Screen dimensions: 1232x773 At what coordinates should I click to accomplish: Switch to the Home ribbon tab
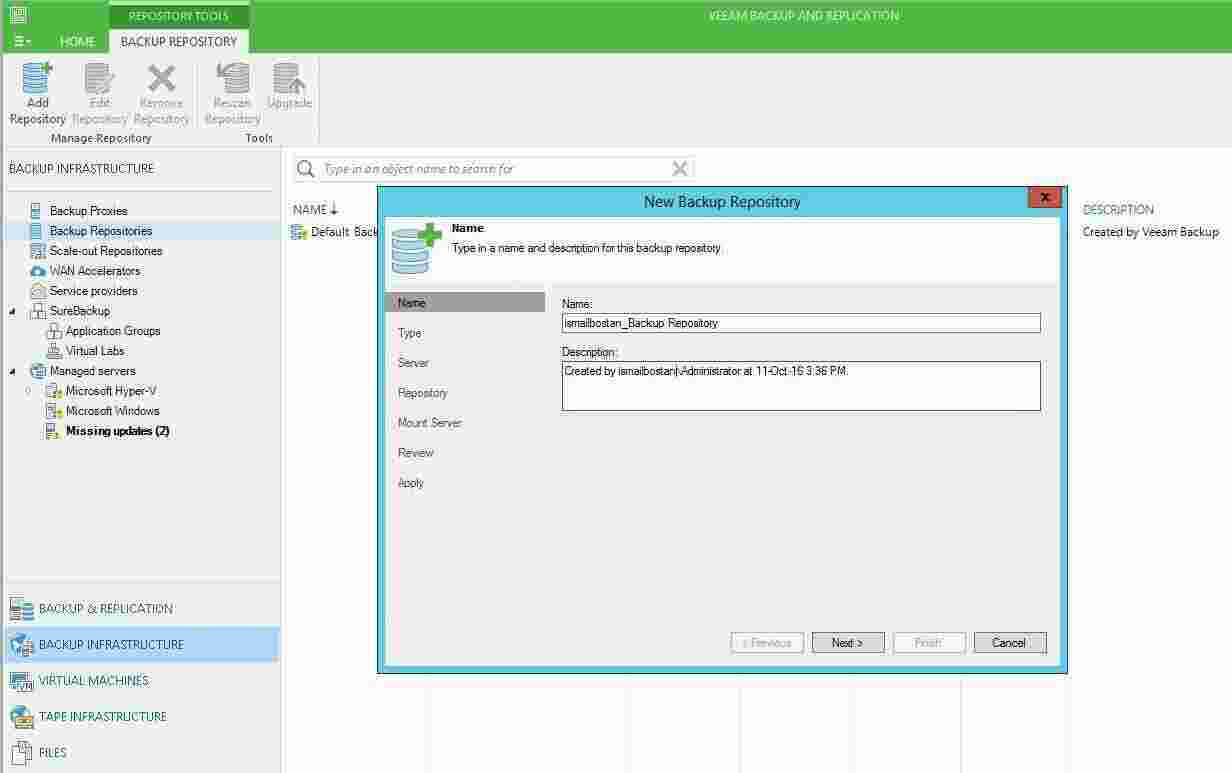[x=77, y=42]
